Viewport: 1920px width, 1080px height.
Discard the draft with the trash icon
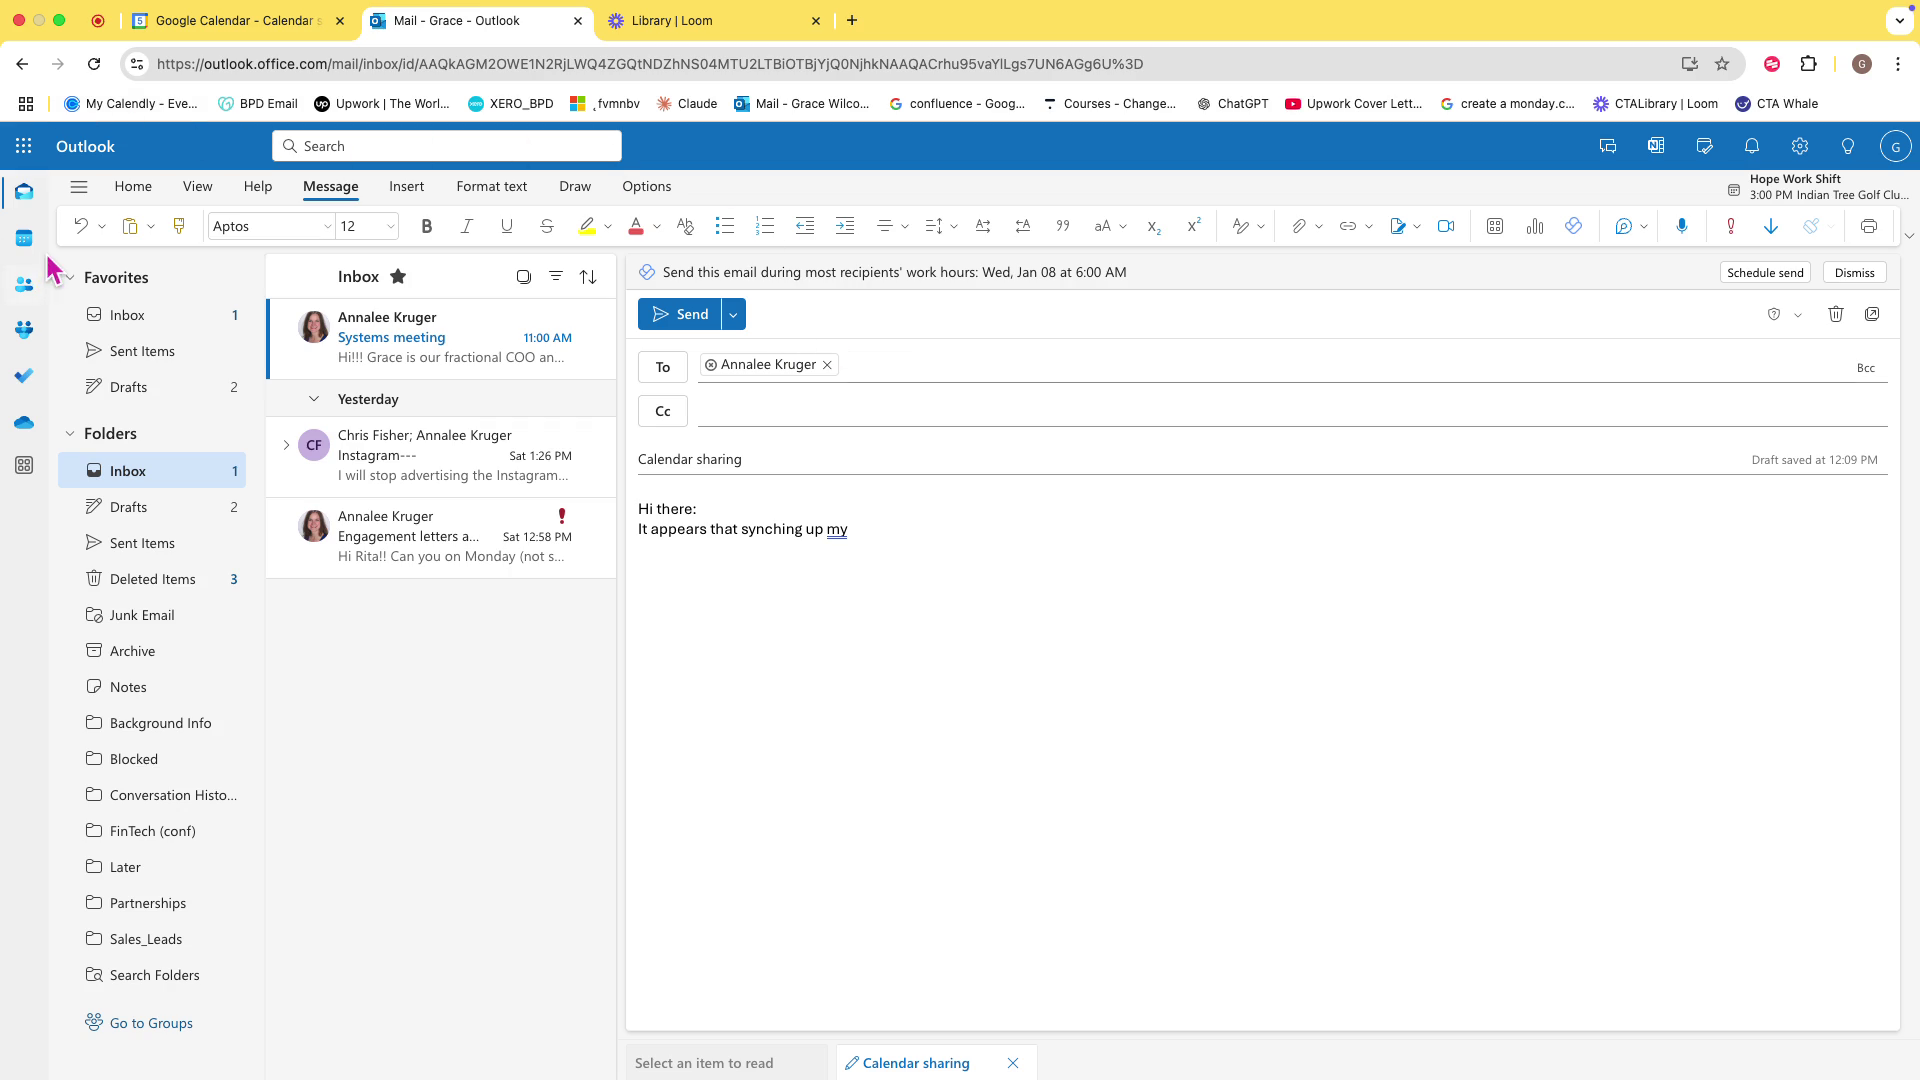1836,314
